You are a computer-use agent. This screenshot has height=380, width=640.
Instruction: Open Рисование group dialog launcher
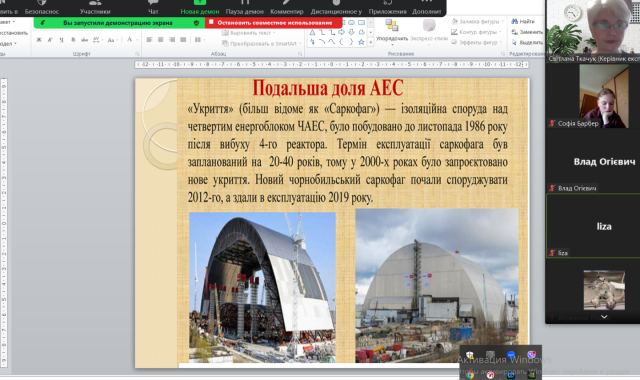(x=502, y=53)
